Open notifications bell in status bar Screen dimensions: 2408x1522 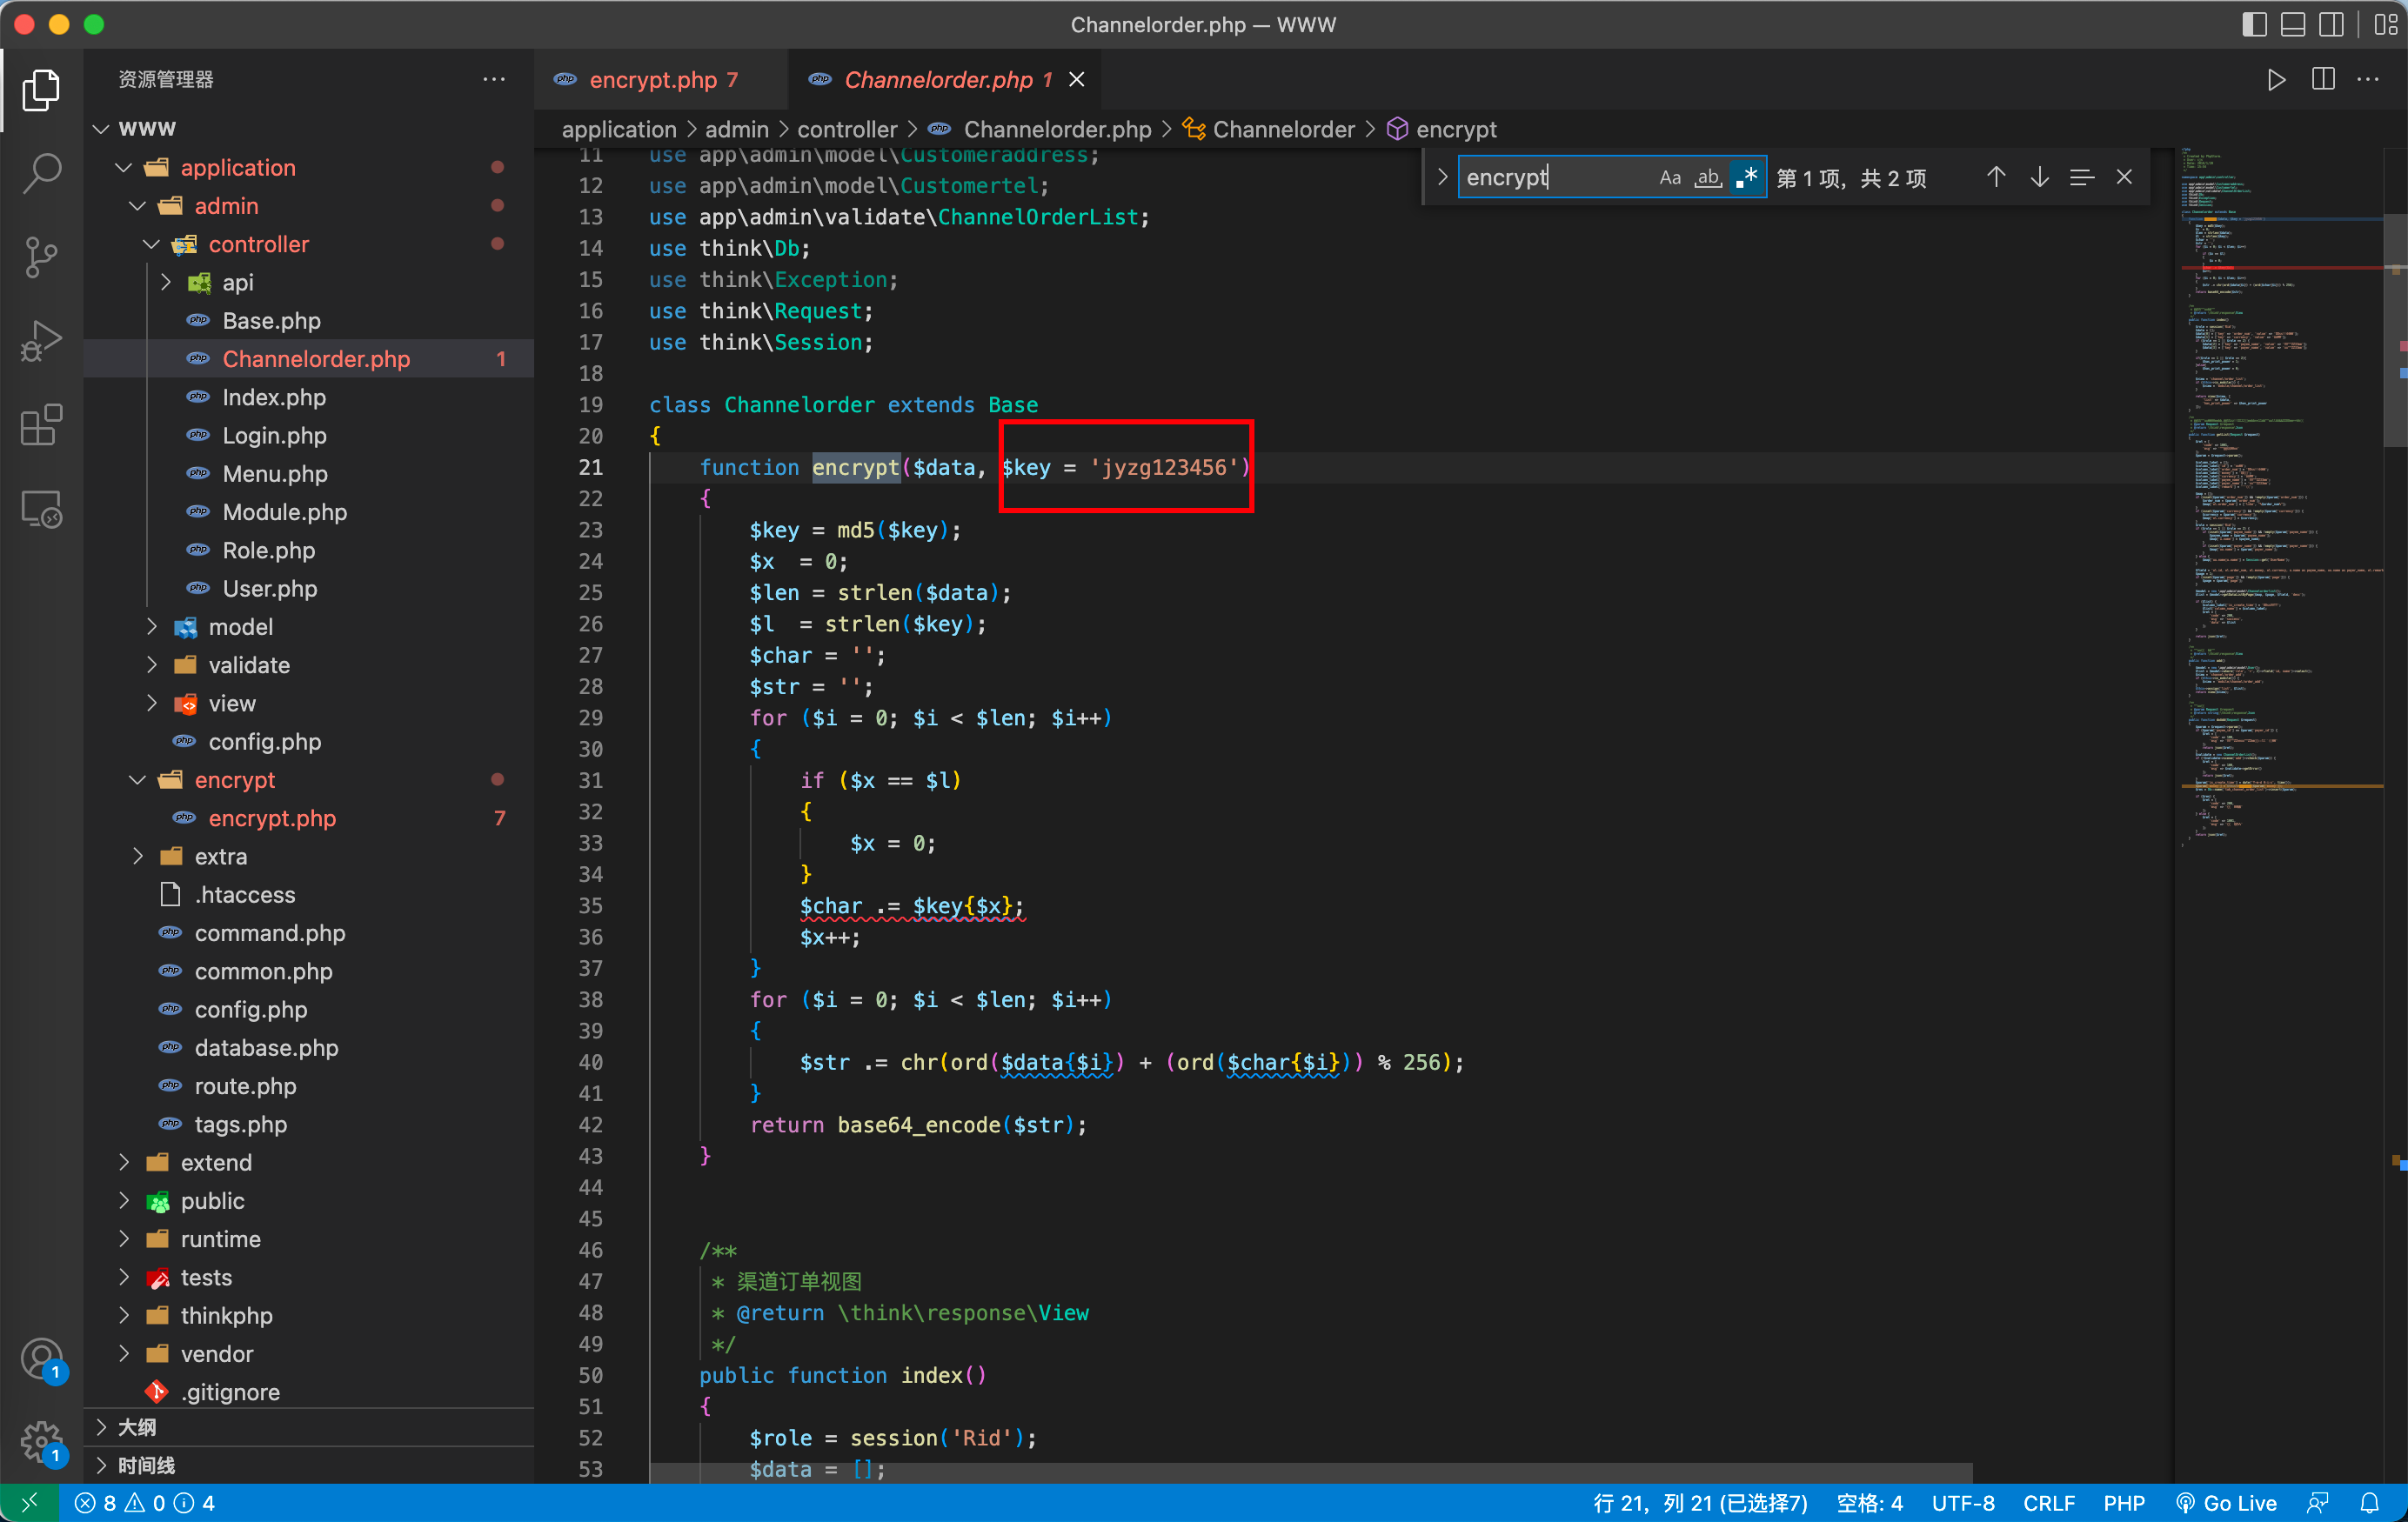[x=2370, y=1503]
